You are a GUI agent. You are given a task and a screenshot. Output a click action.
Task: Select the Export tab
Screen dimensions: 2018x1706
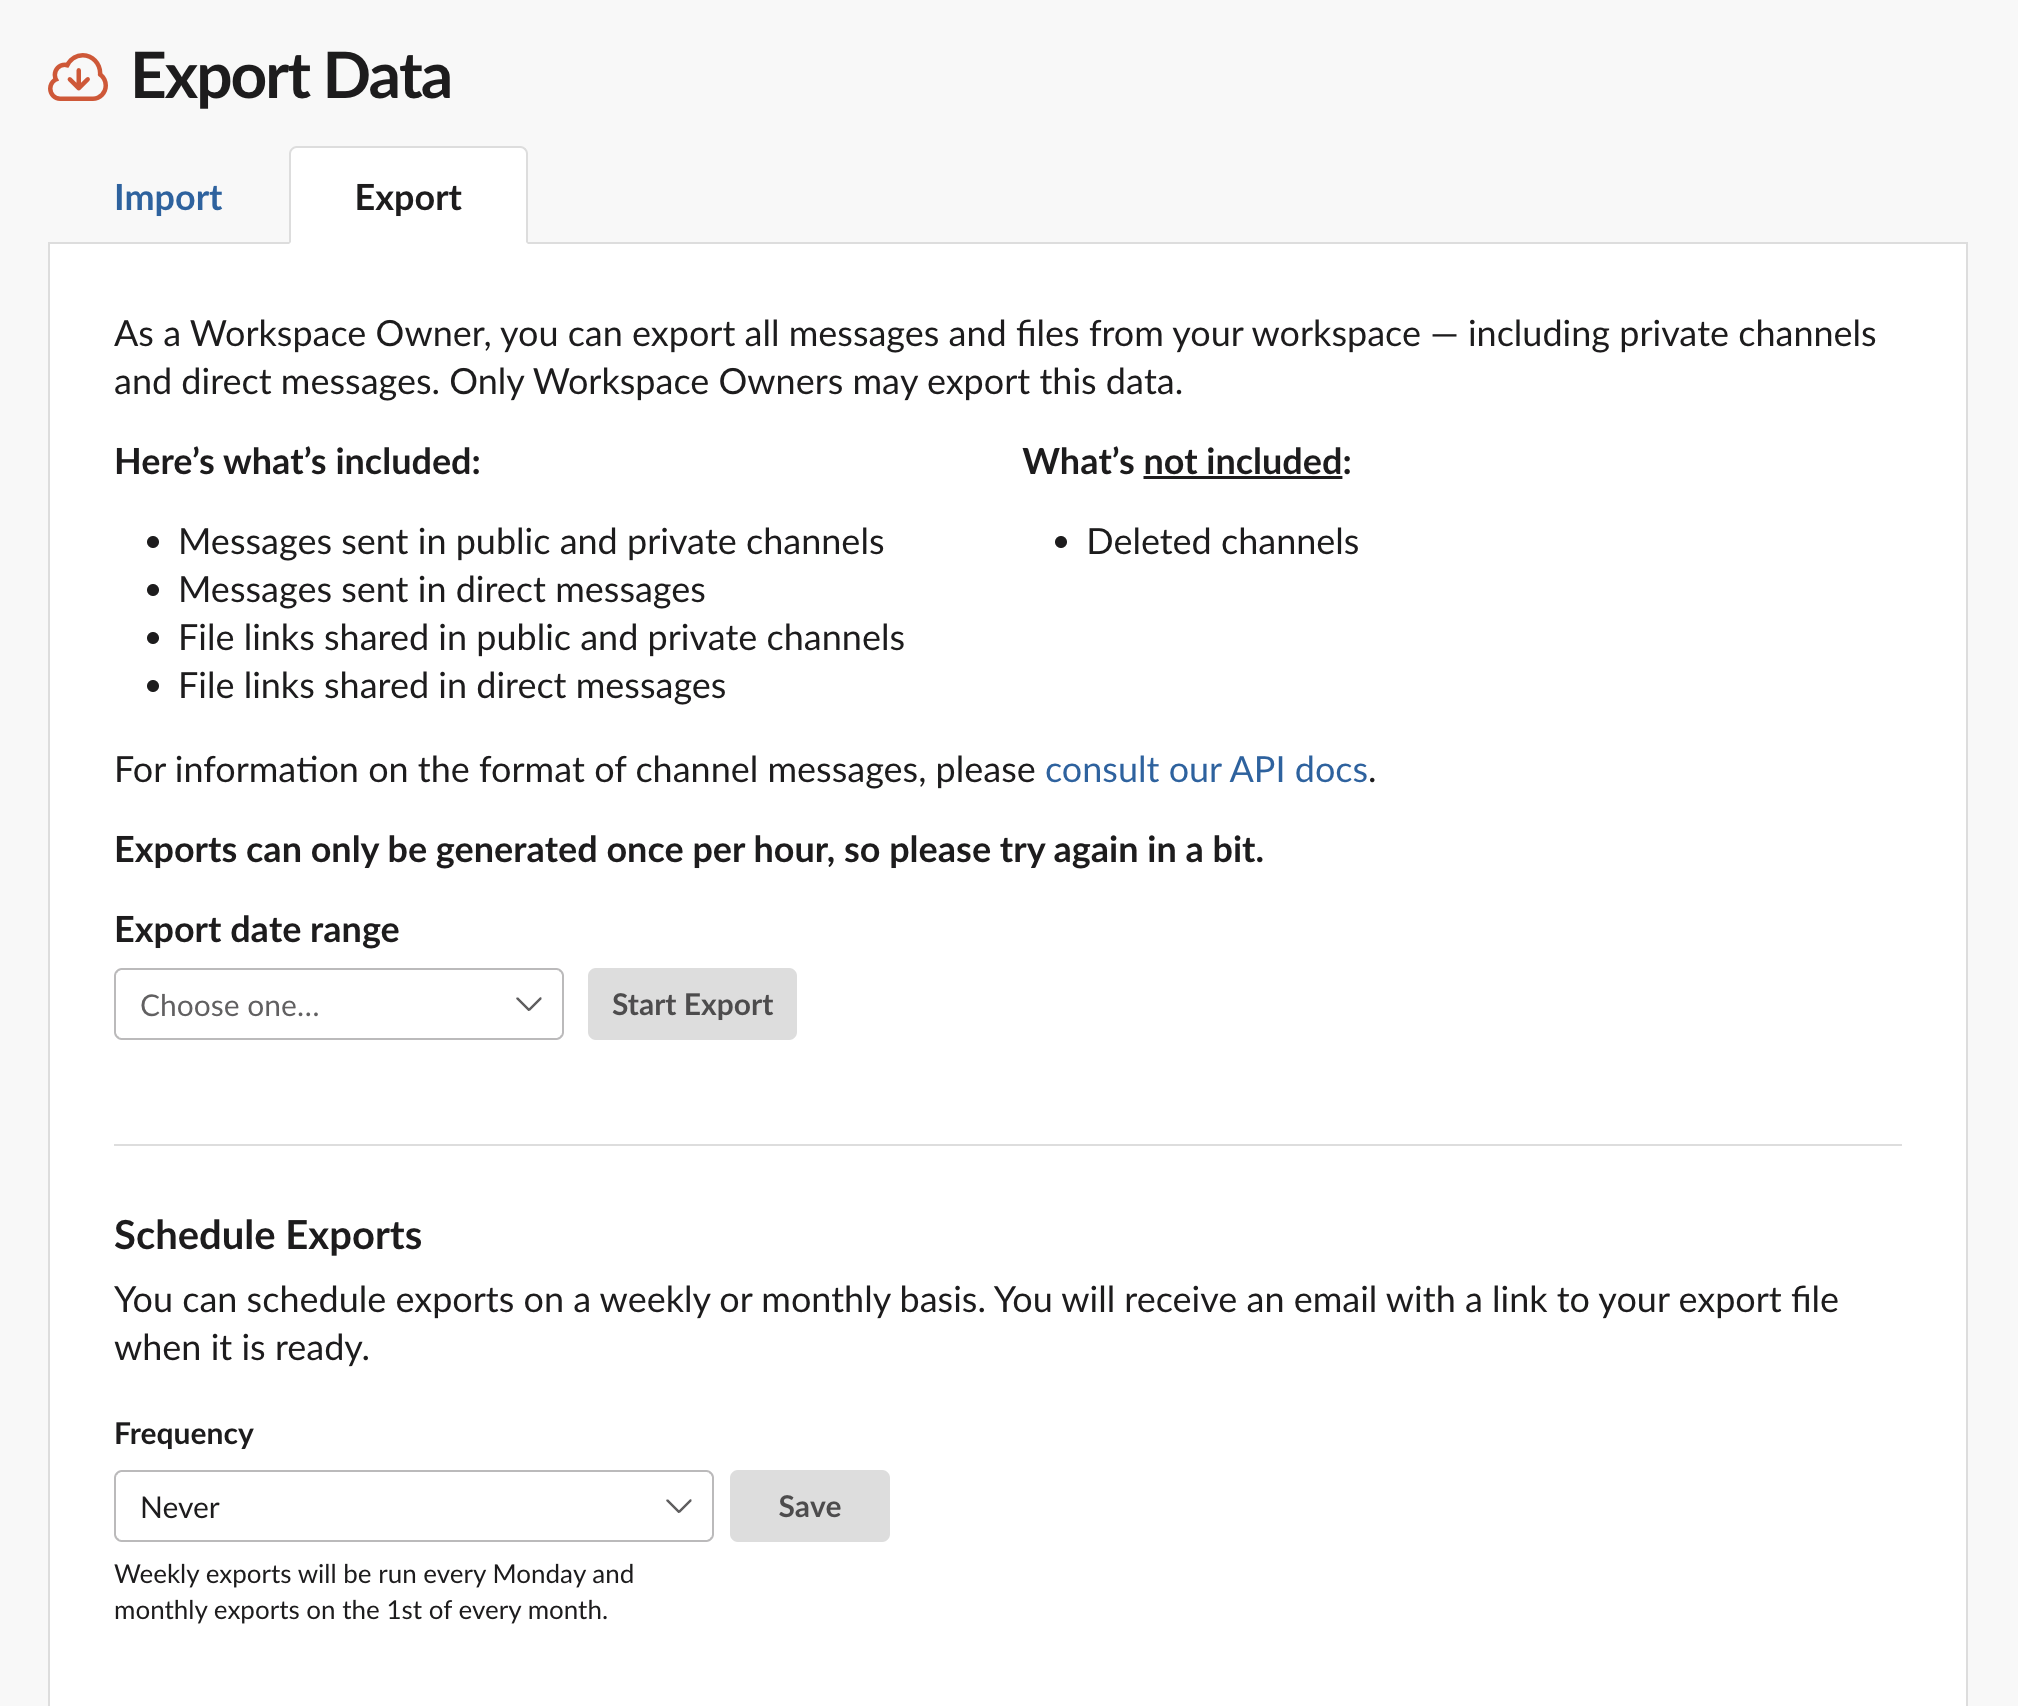(408, 197)
